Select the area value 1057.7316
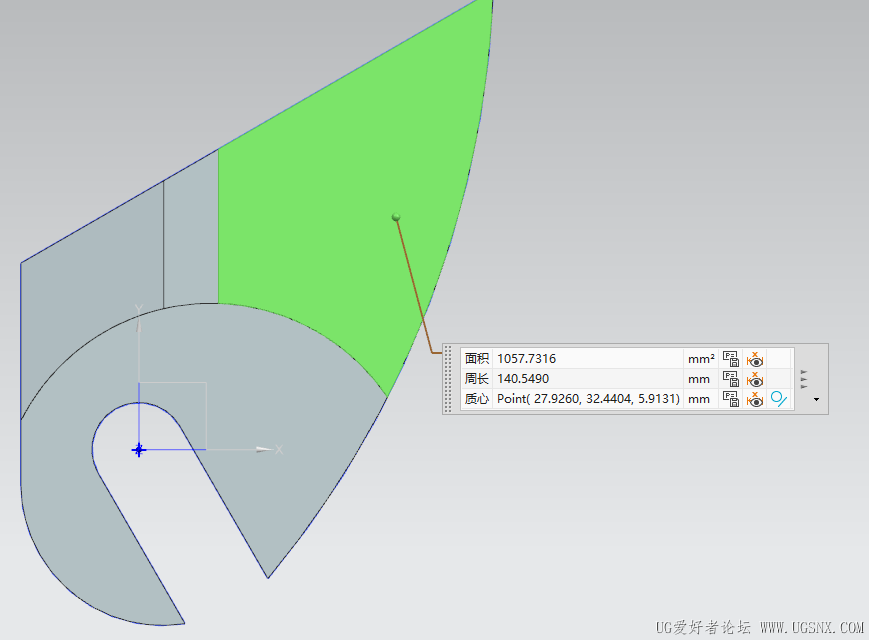 coord(526,359)
